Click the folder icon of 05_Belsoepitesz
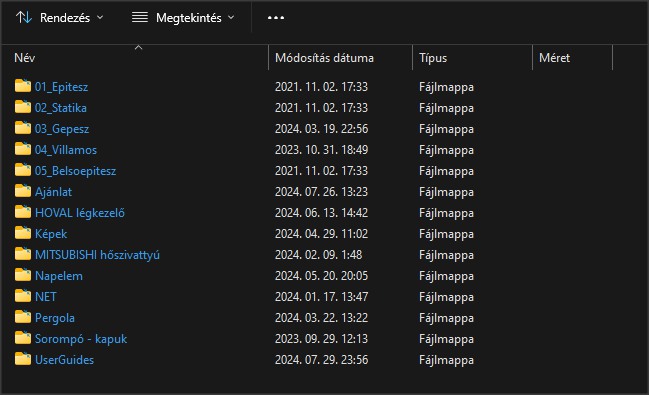 click(x=23, y=170)
